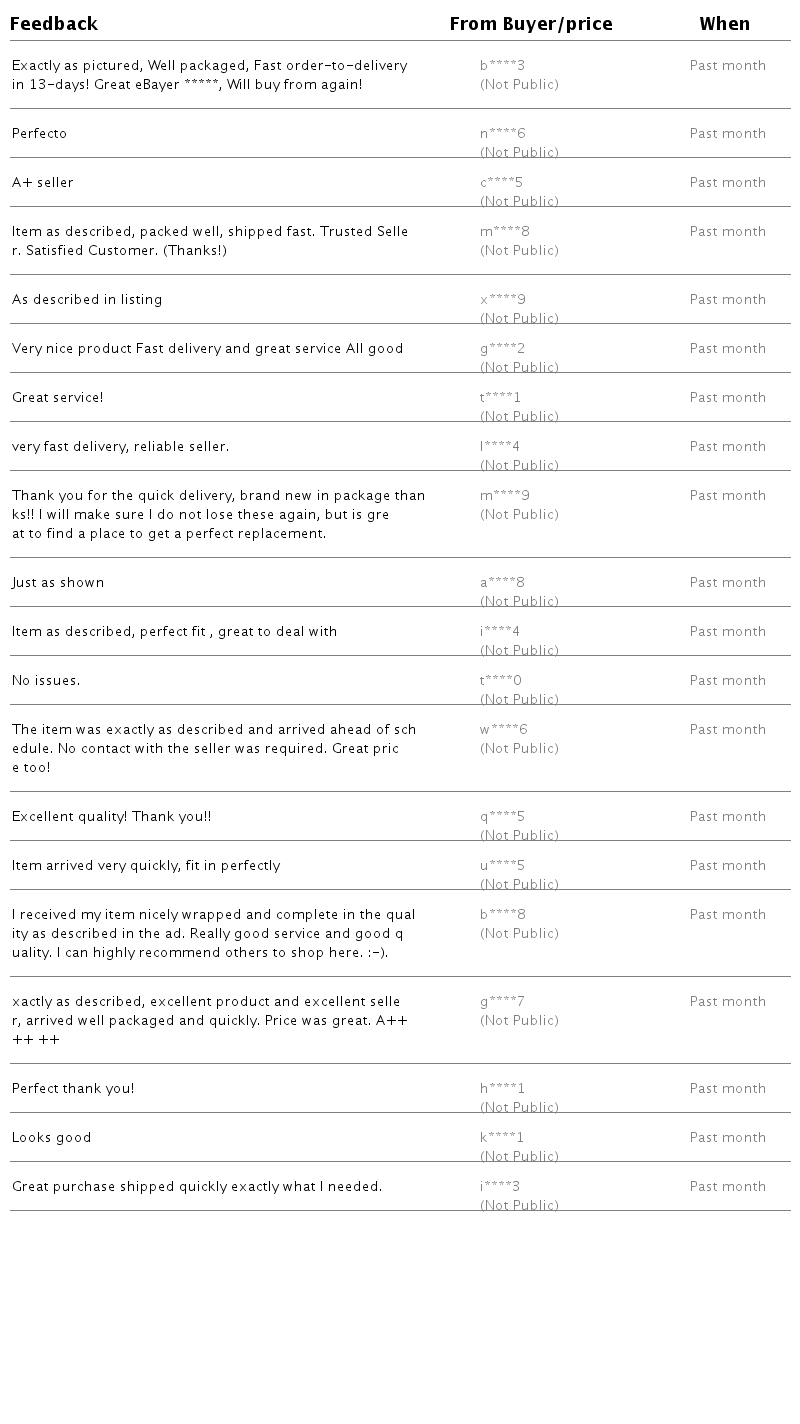Click buyer k****1 username
Viewport: 800px width, 1424px height.
pyautogui.click(x=501, y=1138)
